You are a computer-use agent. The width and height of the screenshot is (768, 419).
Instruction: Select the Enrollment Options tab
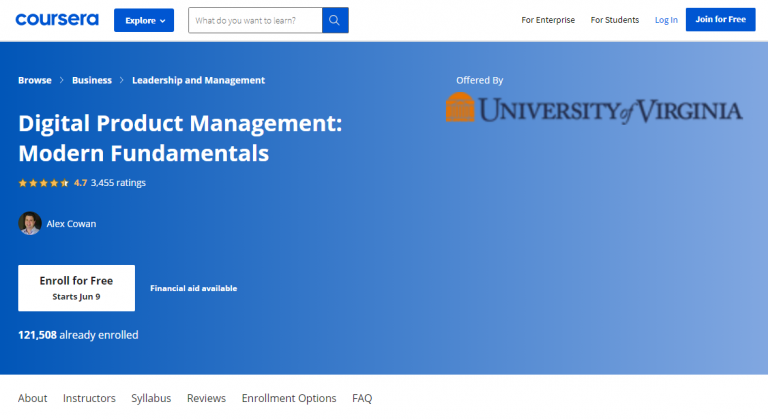click(289, 398)
